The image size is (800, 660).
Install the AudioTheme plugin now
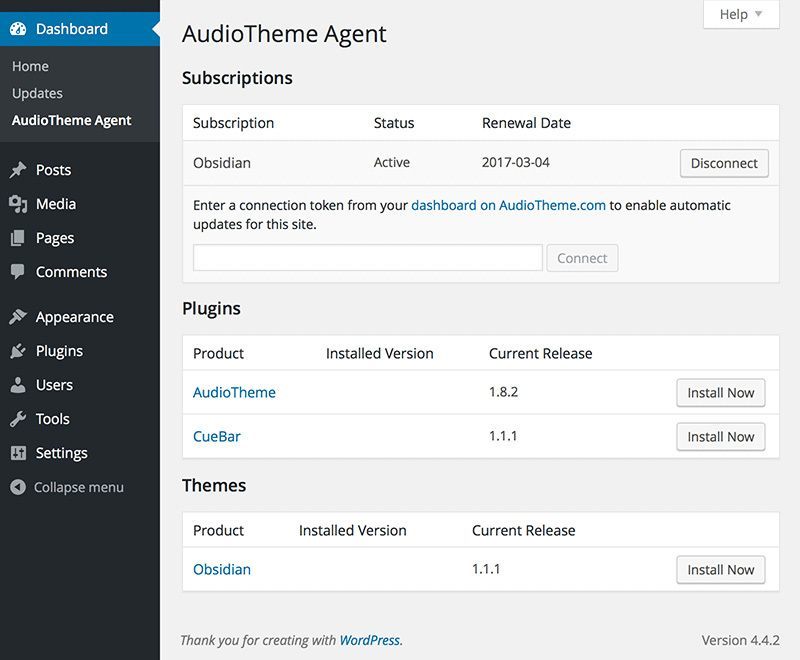coord(720,393)
